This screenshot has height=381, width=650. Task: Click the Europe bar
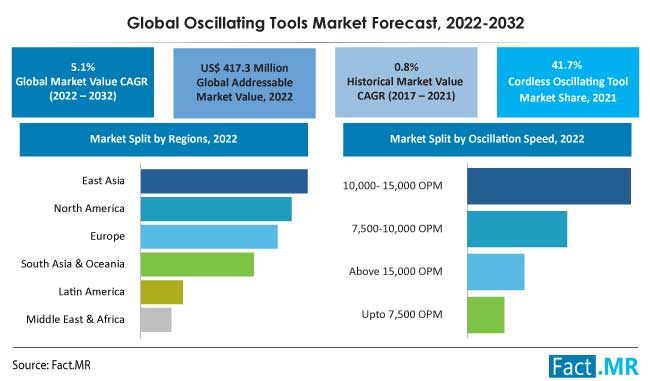209,237
